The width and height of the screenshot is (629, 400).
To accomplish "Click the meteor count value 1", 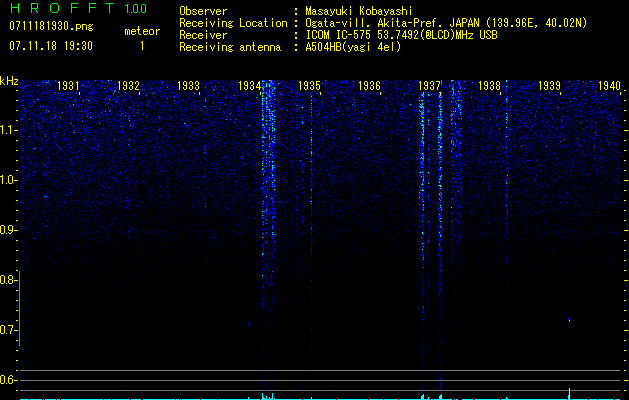I will [142, 46].
